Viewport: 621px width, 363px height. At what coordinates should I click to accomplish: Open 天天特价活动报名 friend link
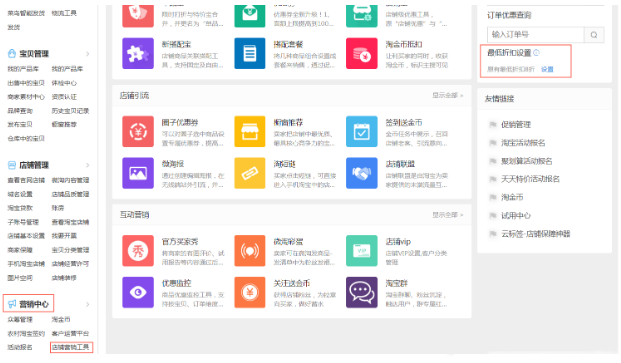pyautogui.click(x=530, y=179)
